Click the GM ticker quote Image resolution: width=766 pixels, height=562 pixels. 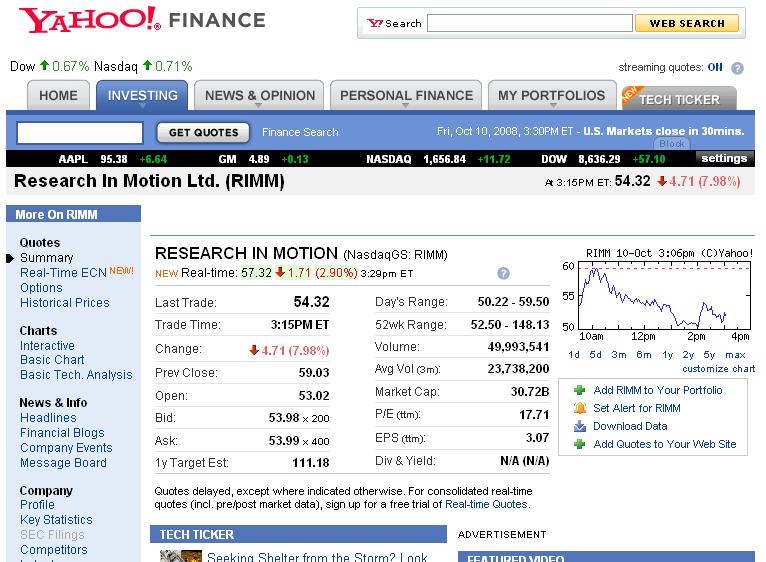(263, 159)
